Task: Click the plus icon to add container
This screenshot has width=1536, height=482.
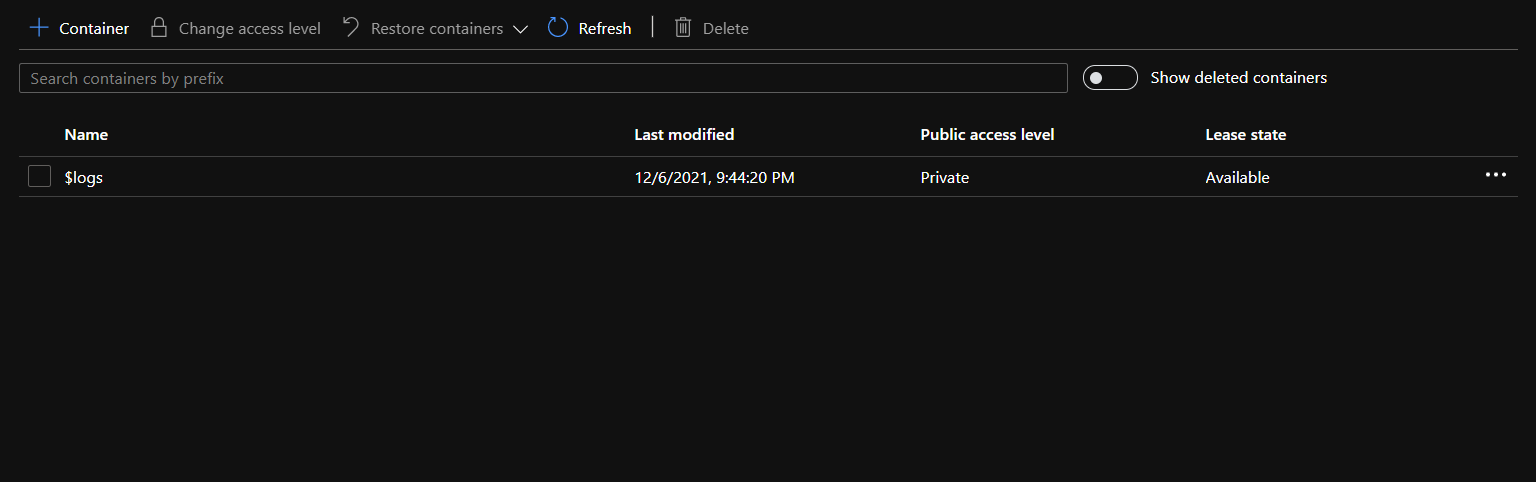Action: (39, 28)
